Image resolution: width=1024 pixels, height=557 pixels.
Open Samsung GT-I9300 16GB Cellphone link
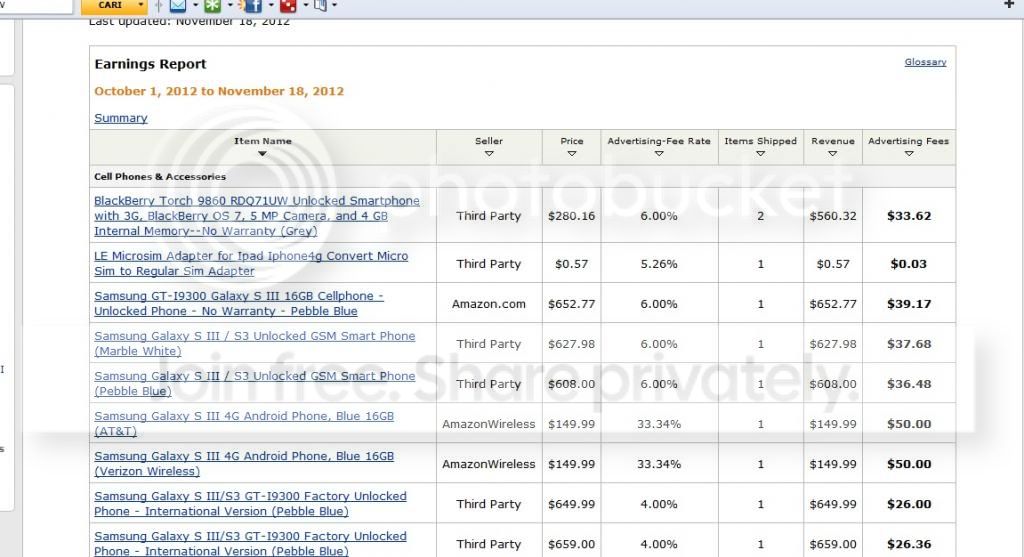click(238, 304)
